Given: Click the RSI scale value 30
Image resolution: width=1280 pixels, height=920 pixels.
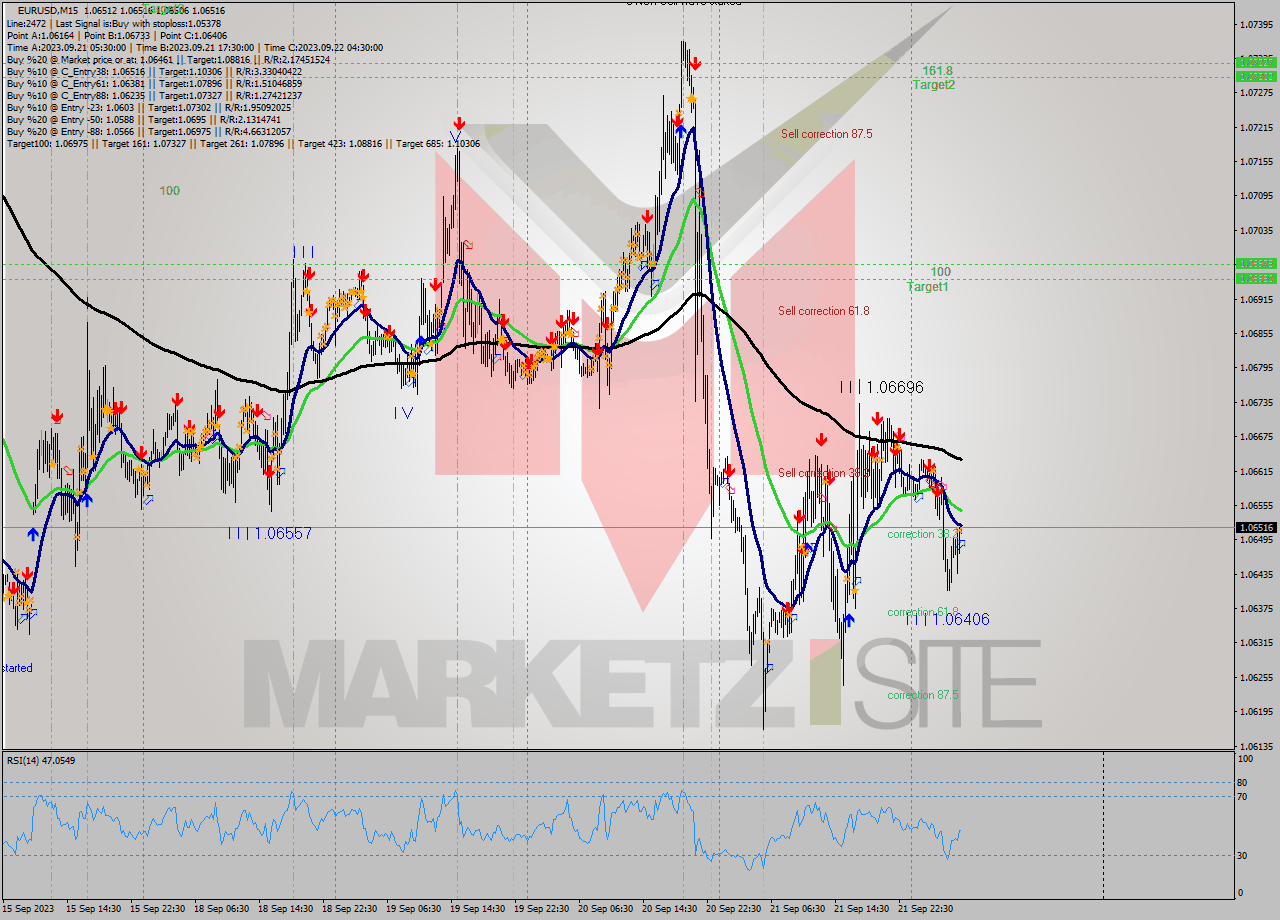Looking at the screenshot, I should 1242,855.
